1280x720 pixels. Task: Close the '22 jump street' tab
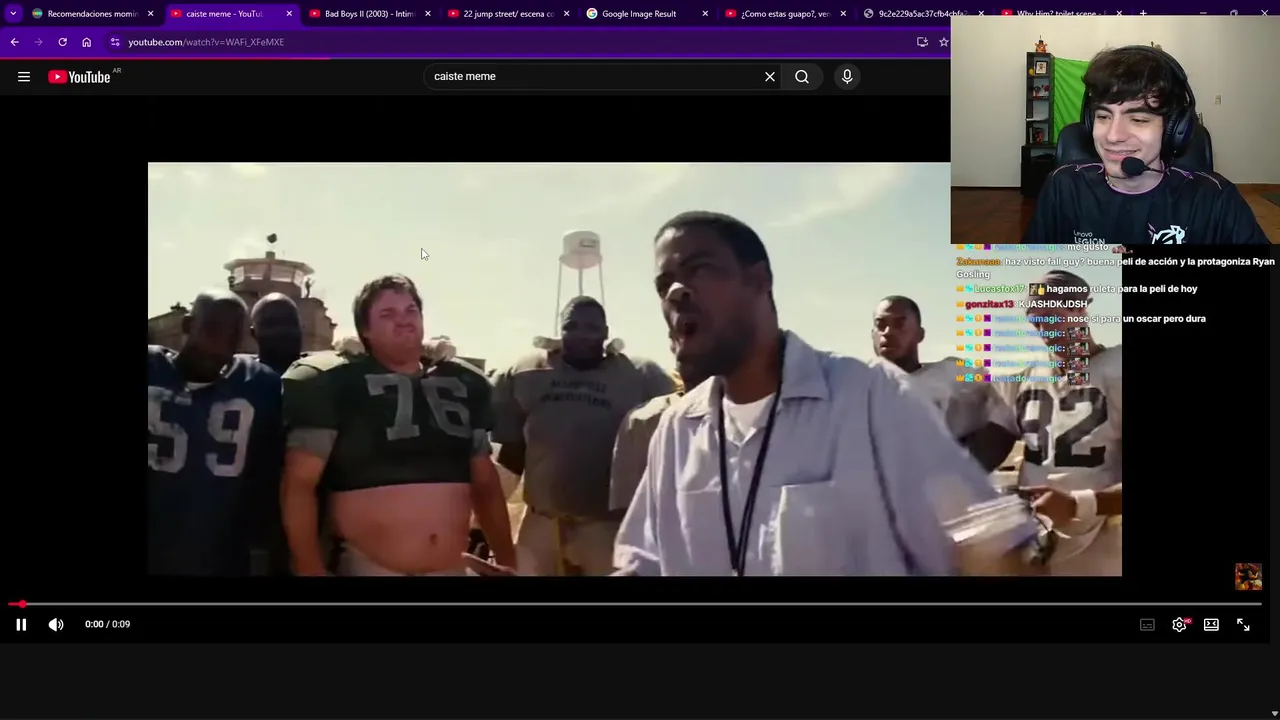[x=566, y=14]
